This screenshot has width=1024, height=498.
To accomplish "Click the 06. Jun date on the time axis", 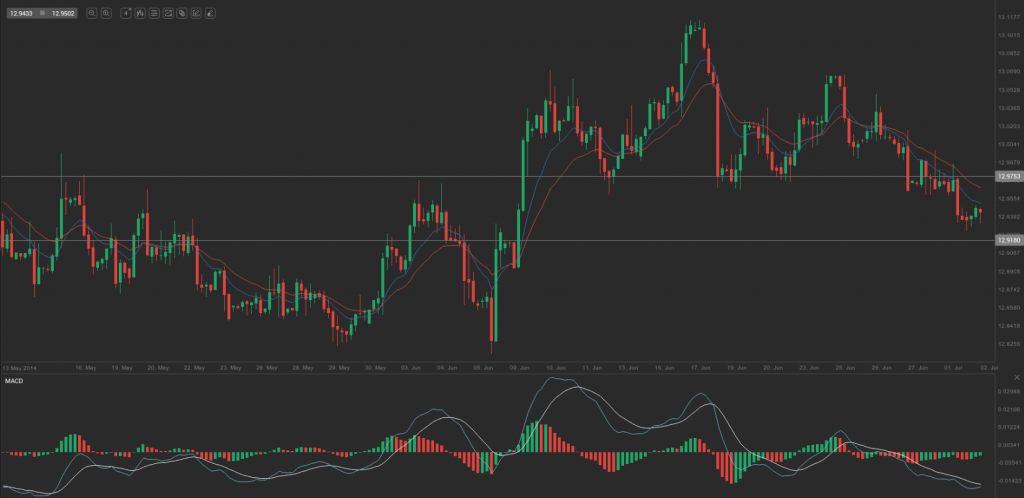I will (x=515, y=368).
